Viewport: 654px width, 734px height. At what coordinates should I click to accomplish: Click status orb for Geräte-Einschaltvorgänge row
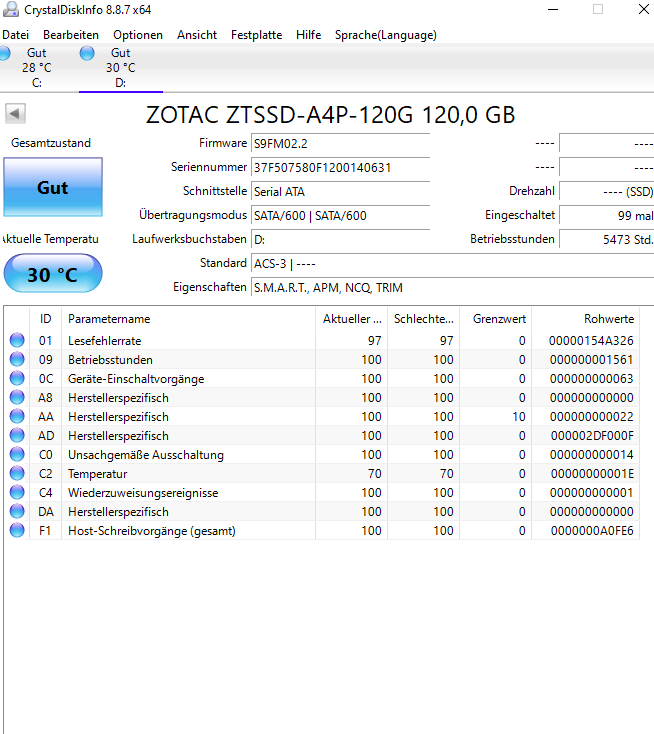click(17, 378)
